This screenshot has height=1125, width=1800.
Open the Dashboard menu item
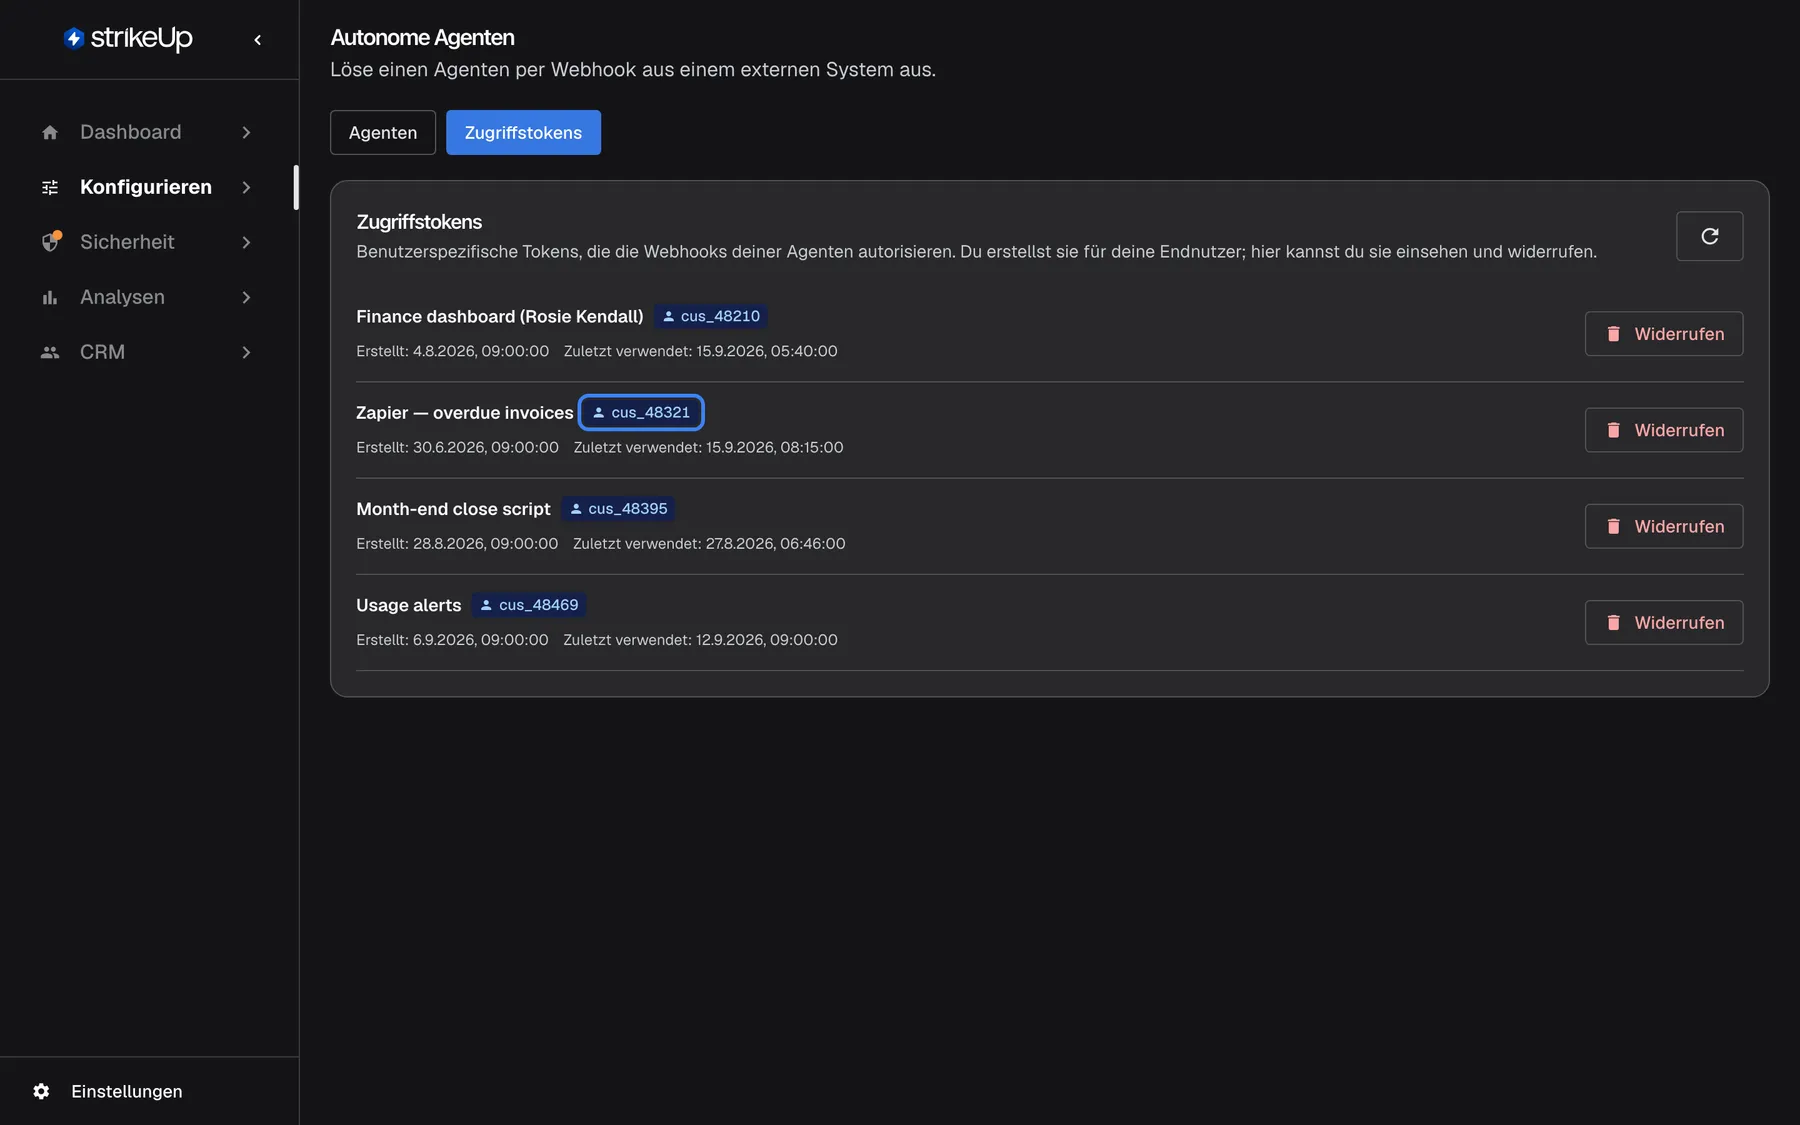(x=148, y=132)
